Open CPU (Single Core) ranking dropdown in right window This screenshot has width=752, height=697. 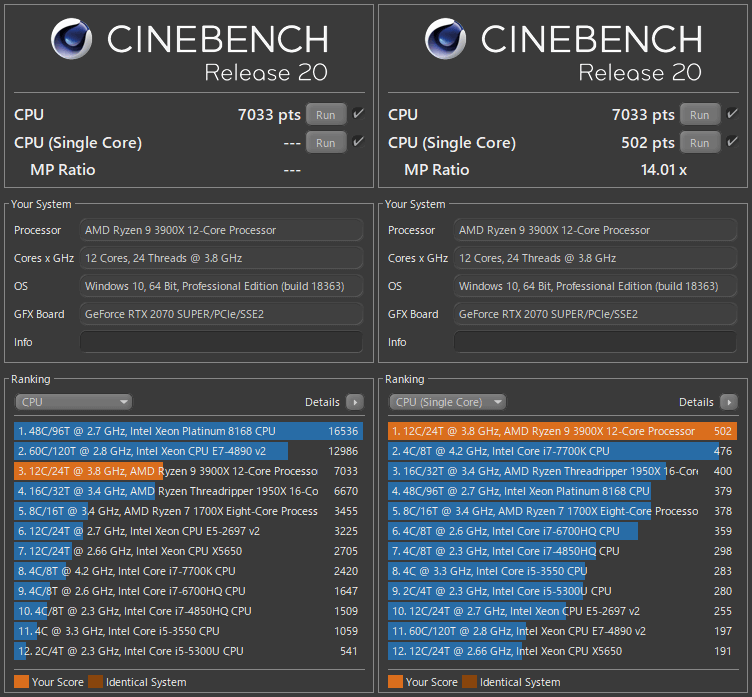click(x=447, y=402)
